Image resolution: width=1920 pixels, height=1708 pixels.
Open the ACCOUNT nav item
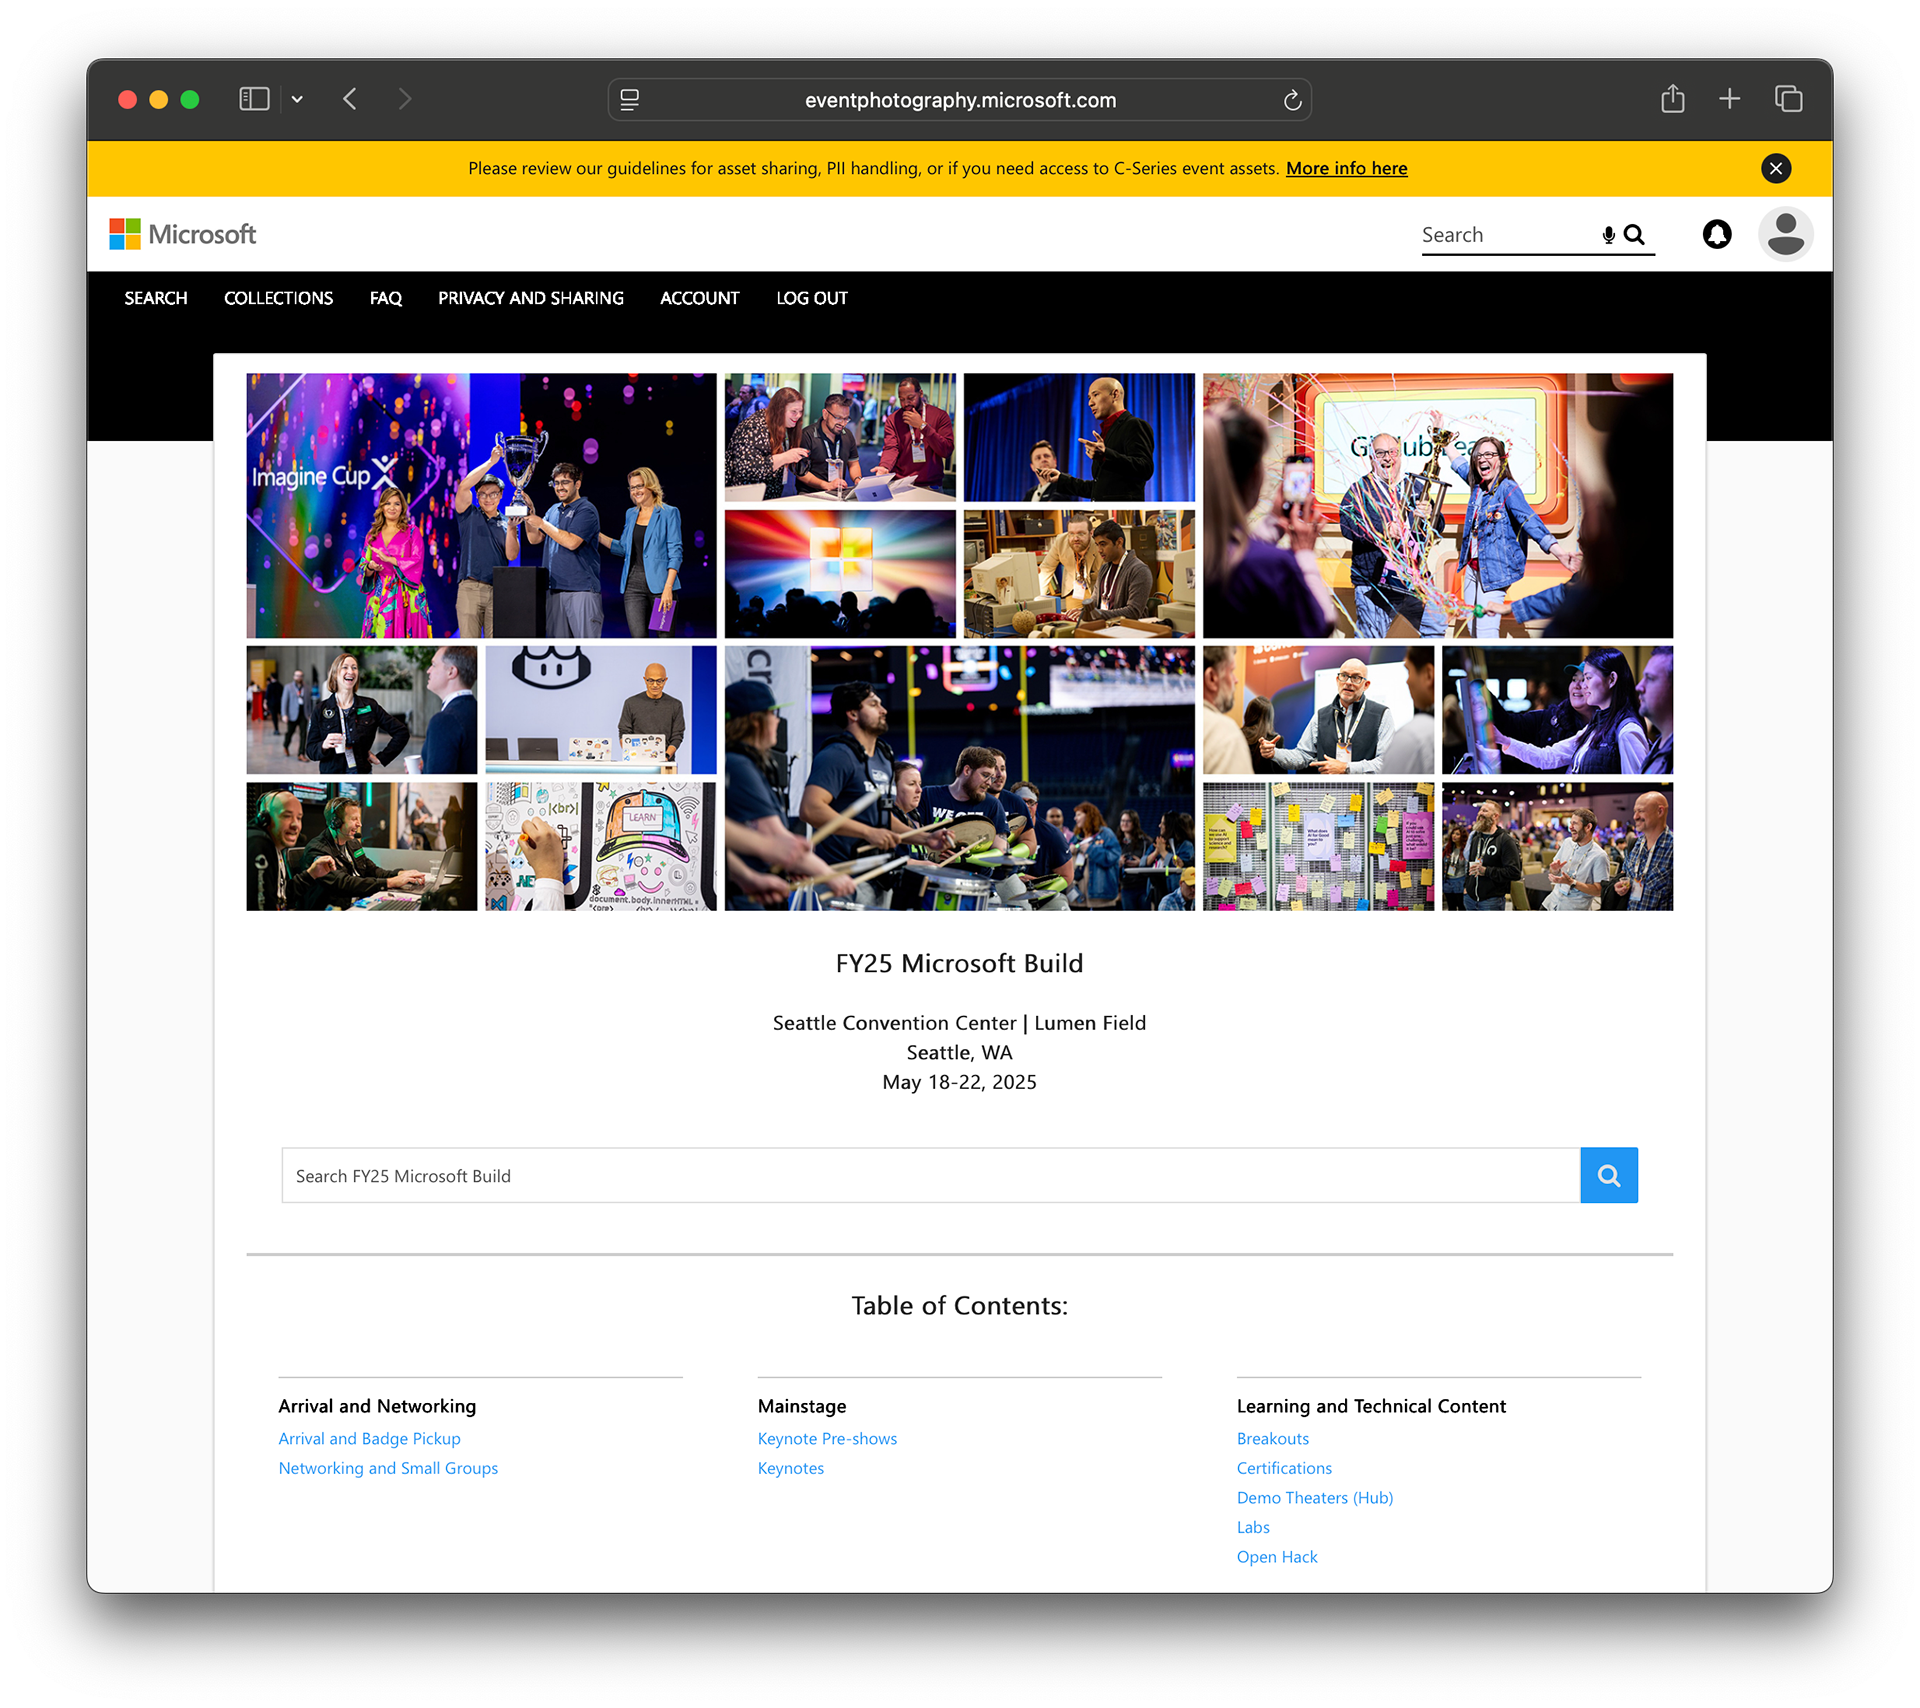tap(700, 298)
